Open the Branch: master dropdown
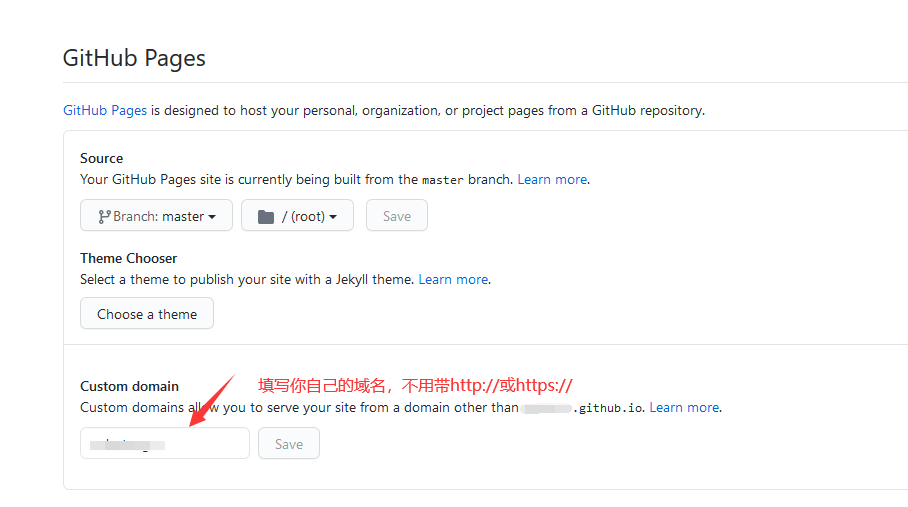 156,216
